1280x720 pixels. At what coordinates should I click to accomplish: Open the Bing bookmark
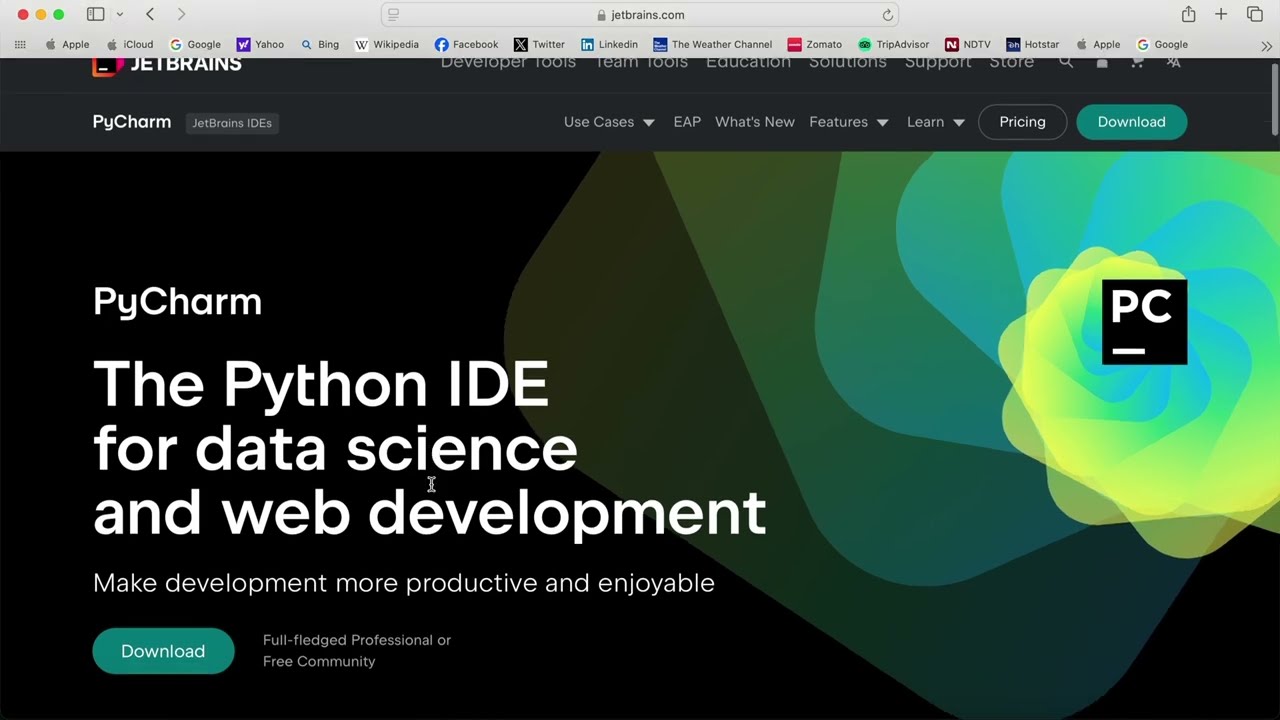click(320, 44)
